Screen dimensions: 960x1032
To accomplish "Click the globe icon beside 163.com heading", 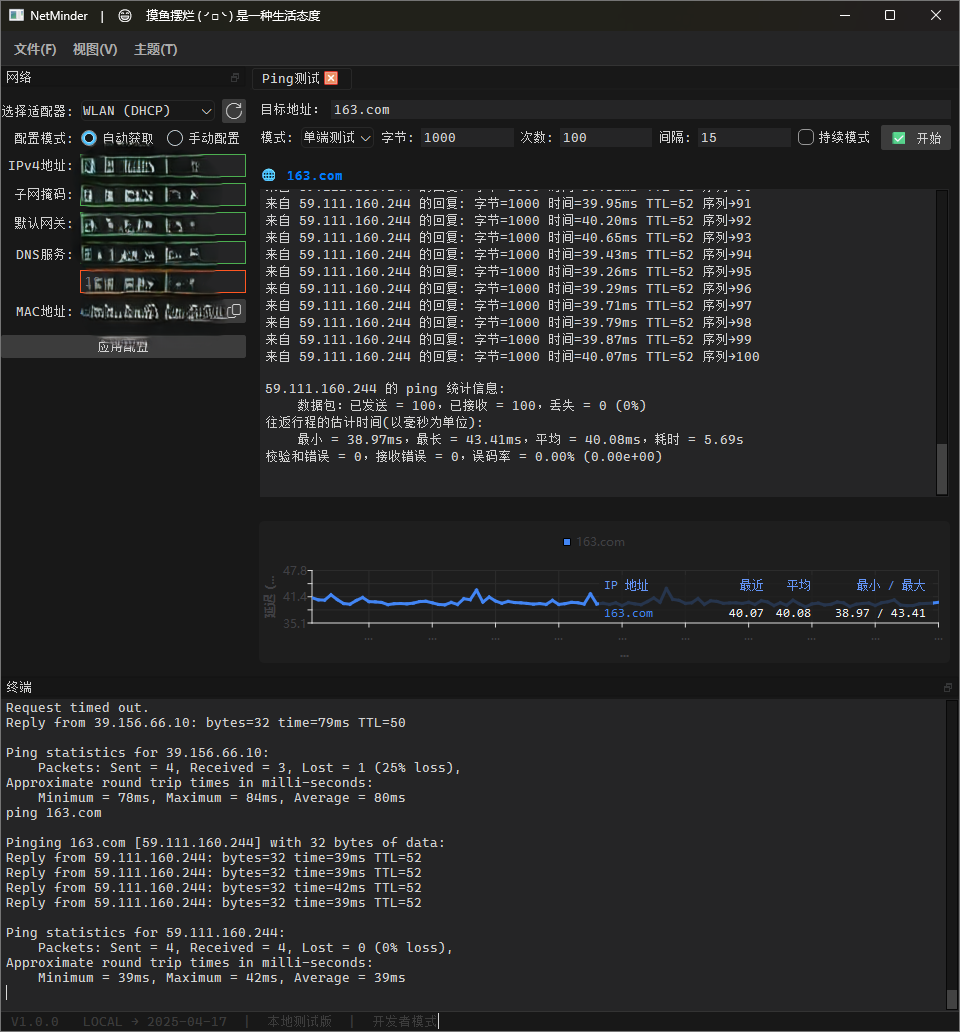I will (x=268, y=175).
